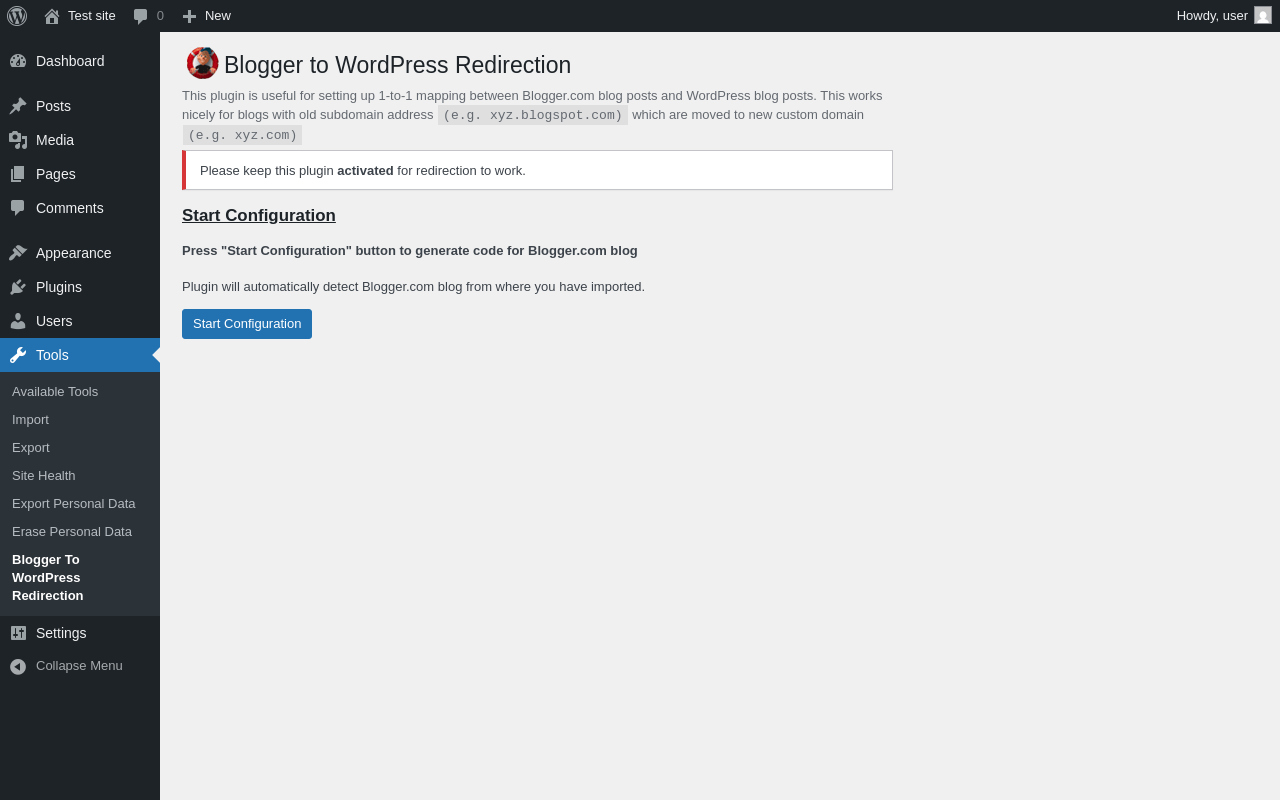Click the plus New icon
The width and height of the screenshot is (1280, 800).
[x=189, y=16]
